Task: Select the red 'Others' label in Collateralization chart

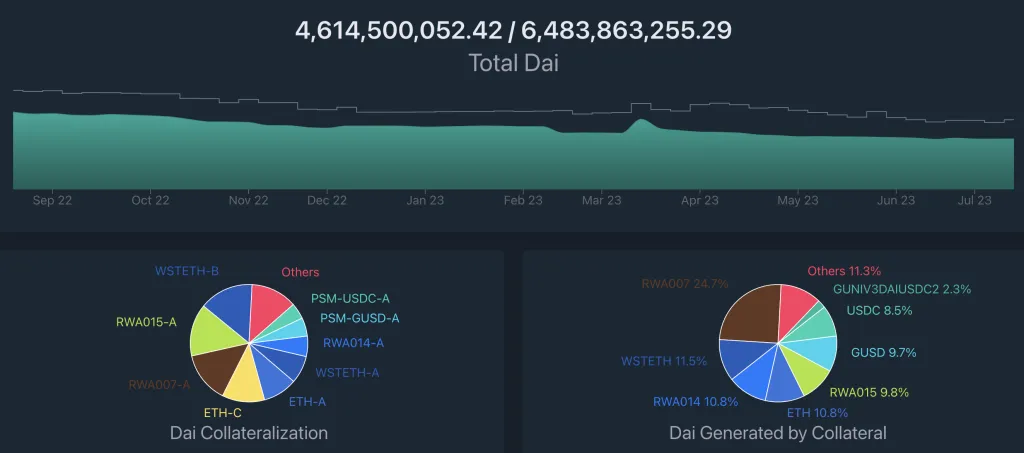Action: (x=300, y=272)
